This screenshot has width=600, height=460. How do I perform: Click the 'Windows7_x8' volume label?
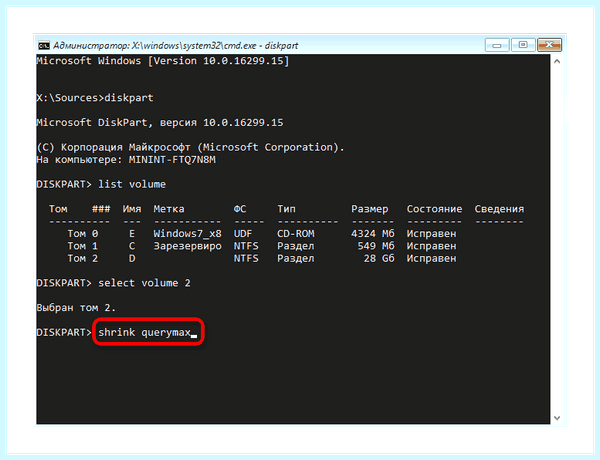pos(188,234)
